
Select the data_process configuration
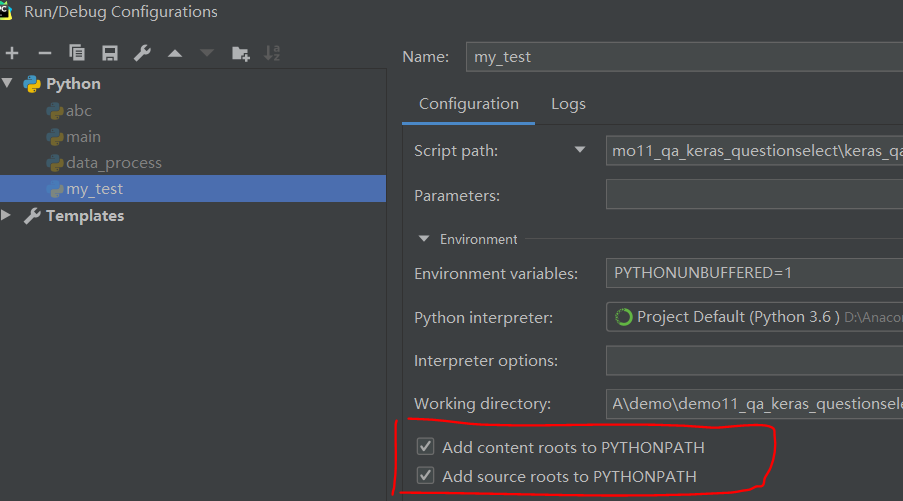[x=113, y=162]
